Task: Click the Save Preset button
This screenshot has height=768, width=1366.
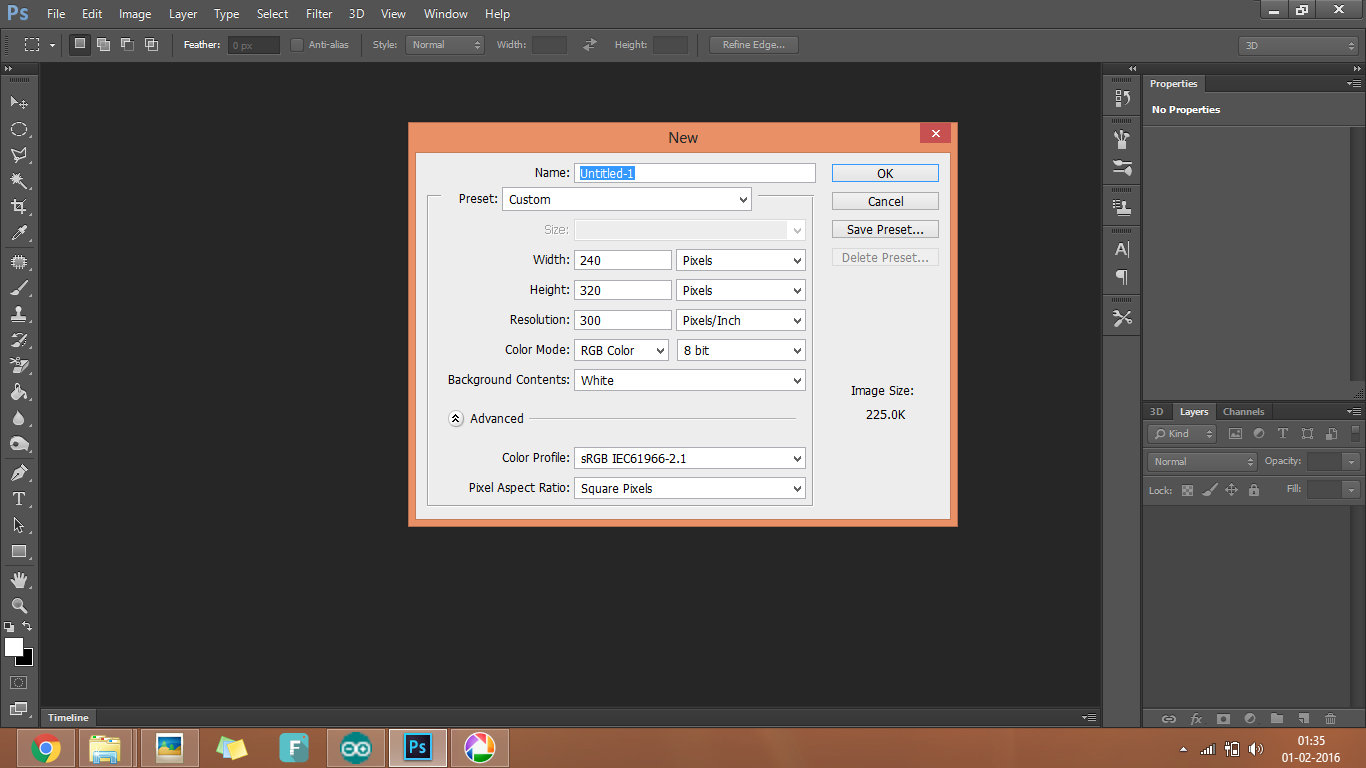Action: (x=885, y=229)
